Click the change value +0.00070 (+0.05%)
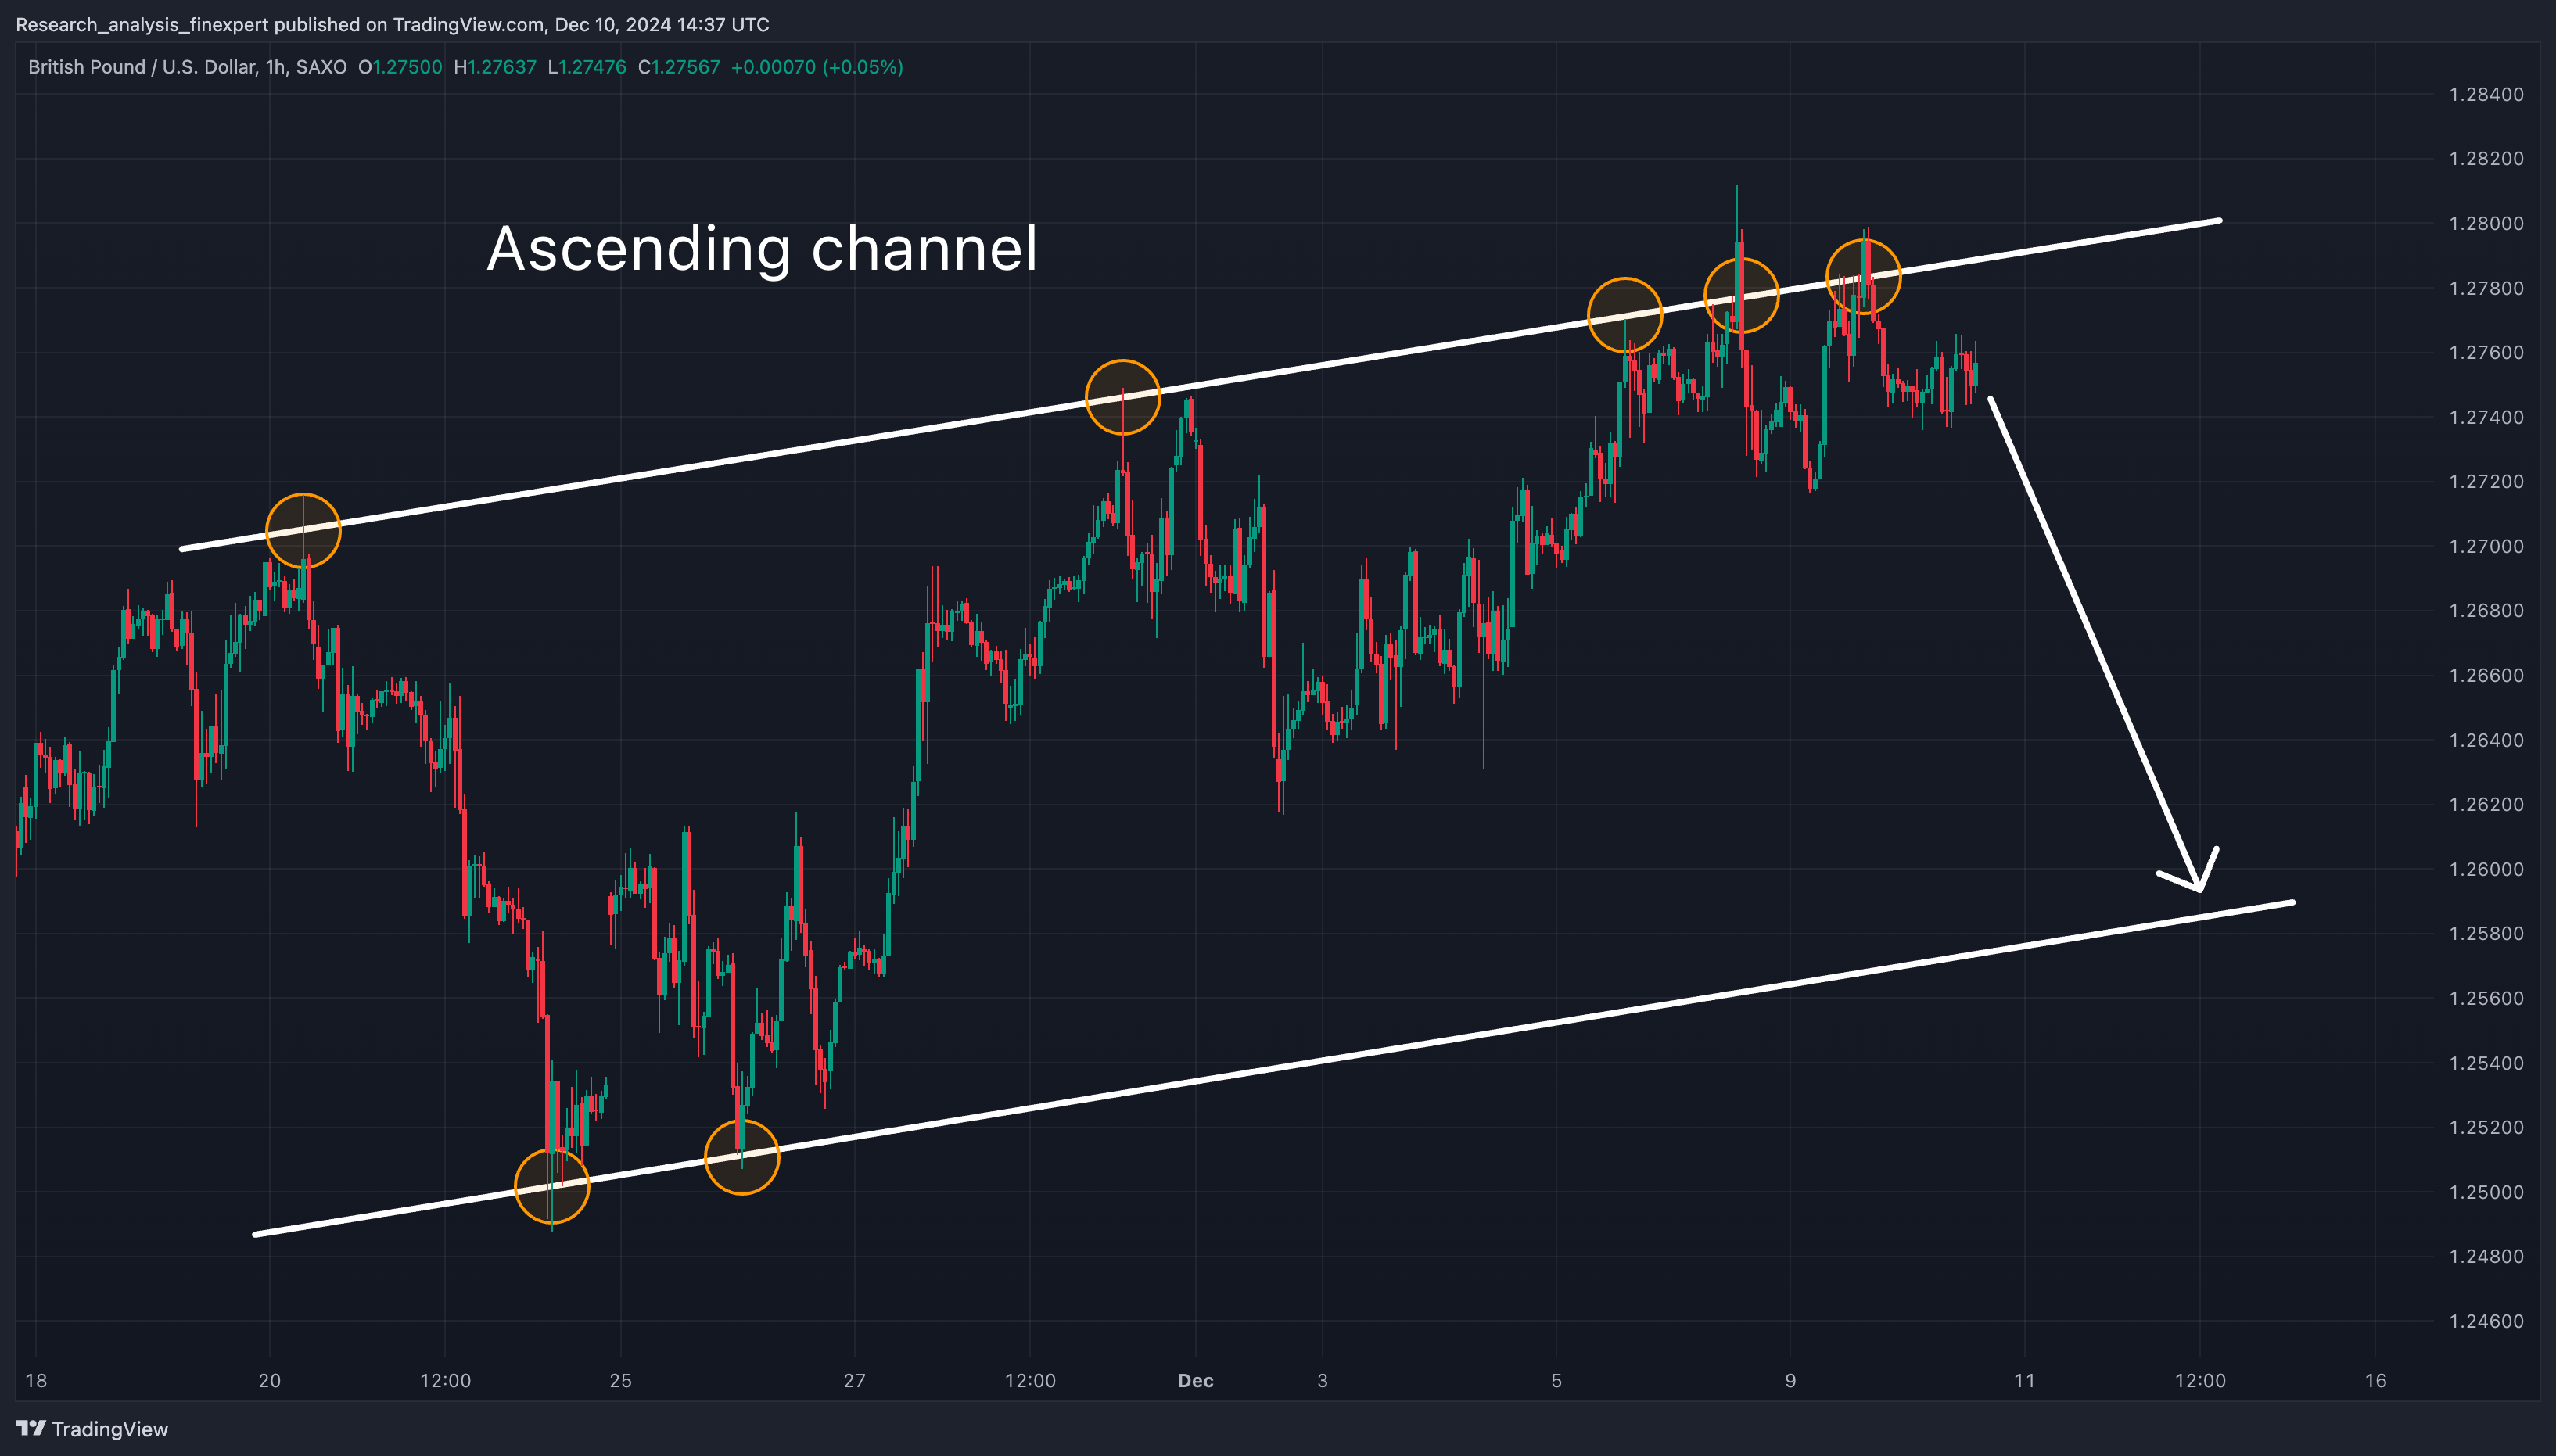 [817, 67]
